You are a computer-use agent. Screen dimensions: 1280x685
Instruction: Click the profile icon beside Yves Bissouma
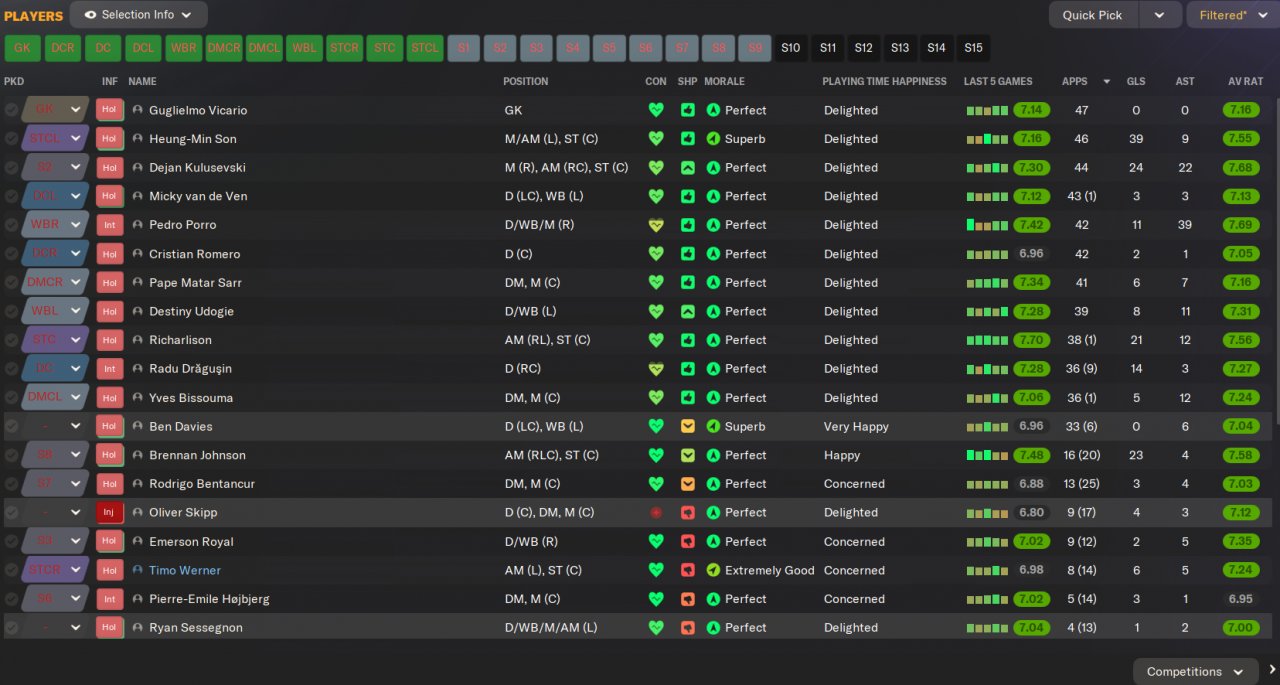click(138, 398)
